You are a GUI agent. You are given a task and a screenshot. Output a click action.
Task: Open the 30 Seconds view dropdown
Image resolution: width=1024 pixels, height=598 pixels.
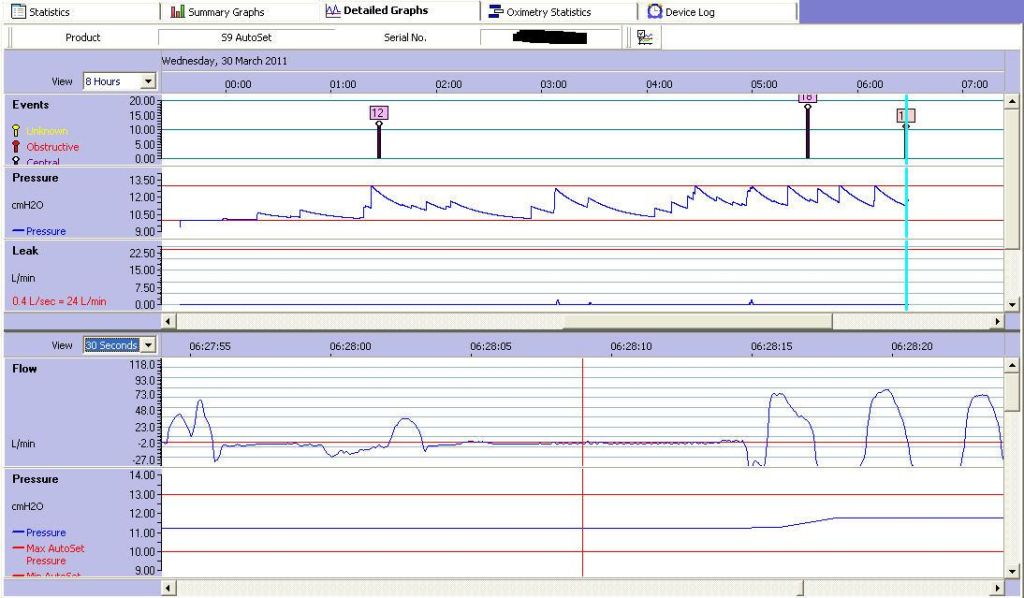(x=149, y=345)
